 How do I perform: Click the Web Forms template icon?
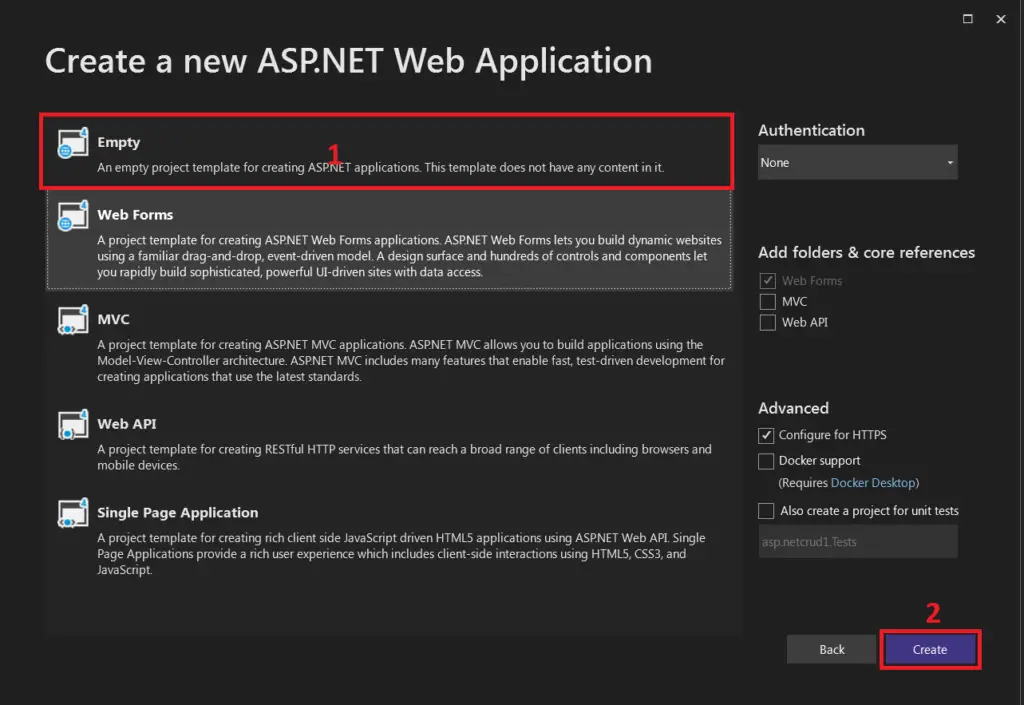(x=72, y=215)
